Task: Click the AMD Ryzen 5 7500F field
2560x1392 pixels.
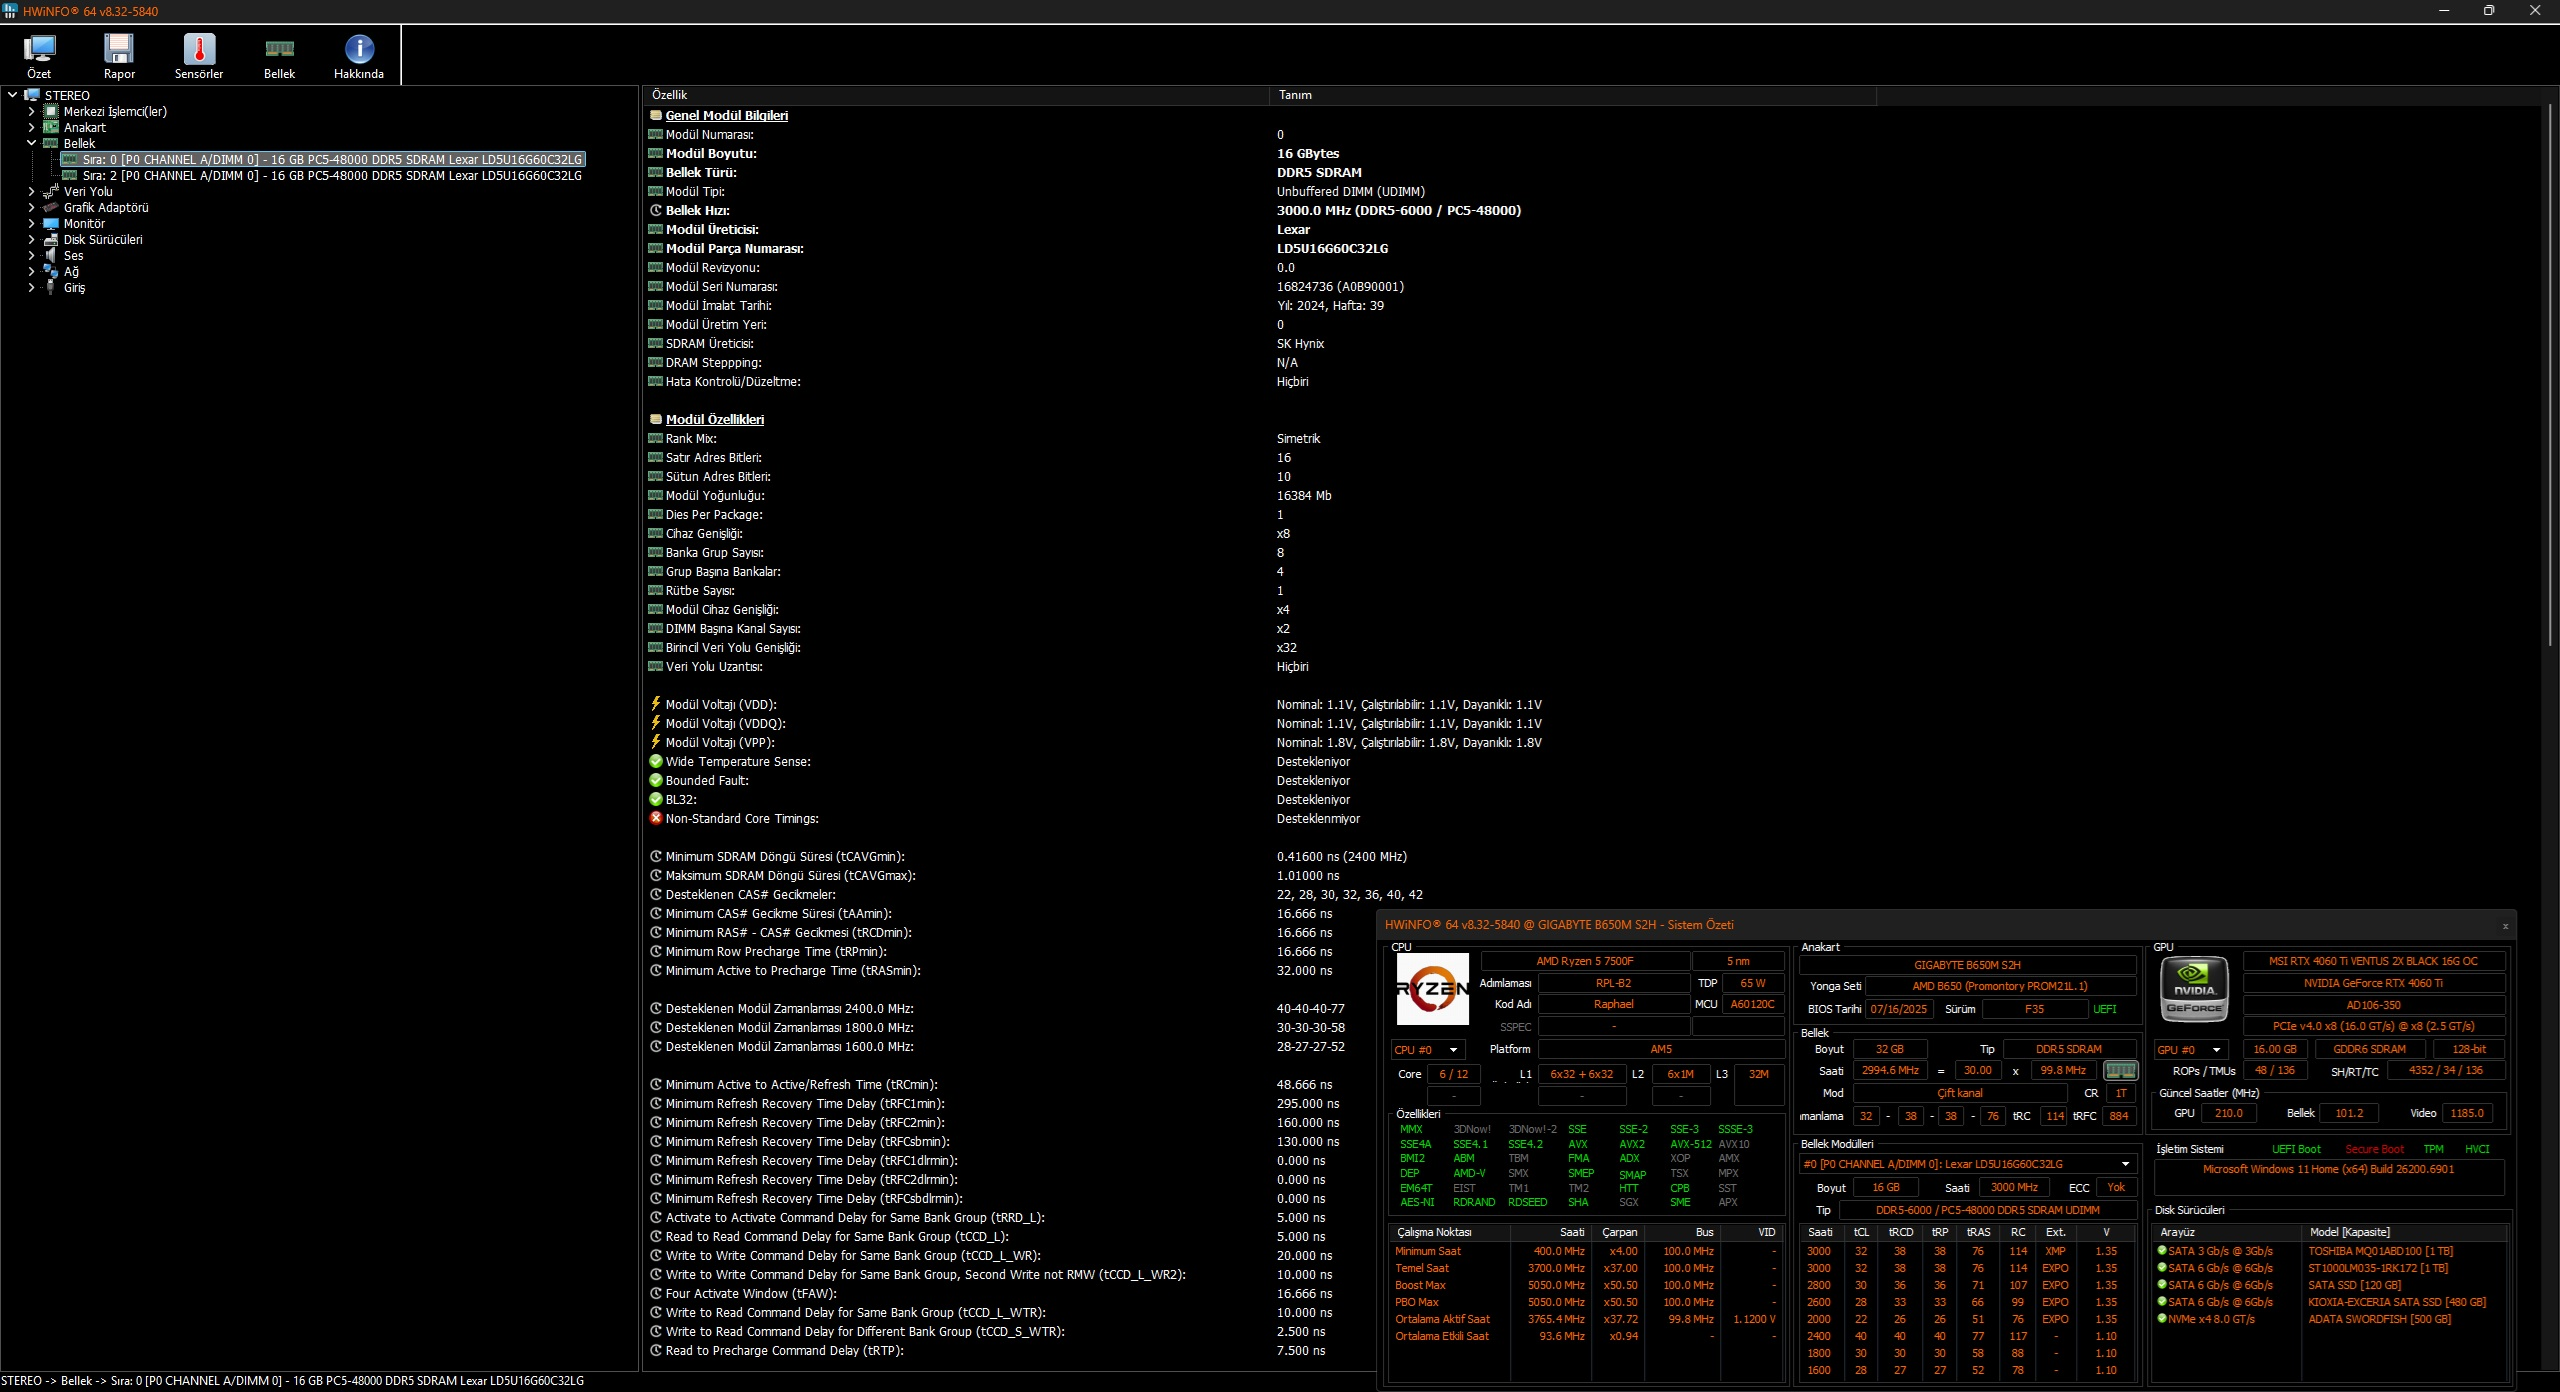Action: 1585,961
